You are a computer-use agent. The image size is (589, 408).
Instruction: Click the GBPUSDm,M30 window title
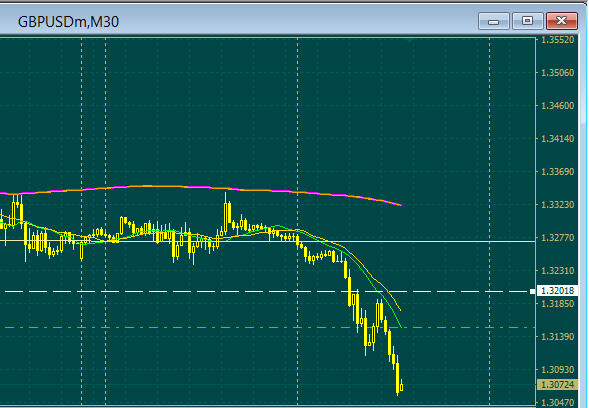coord(68,22)
